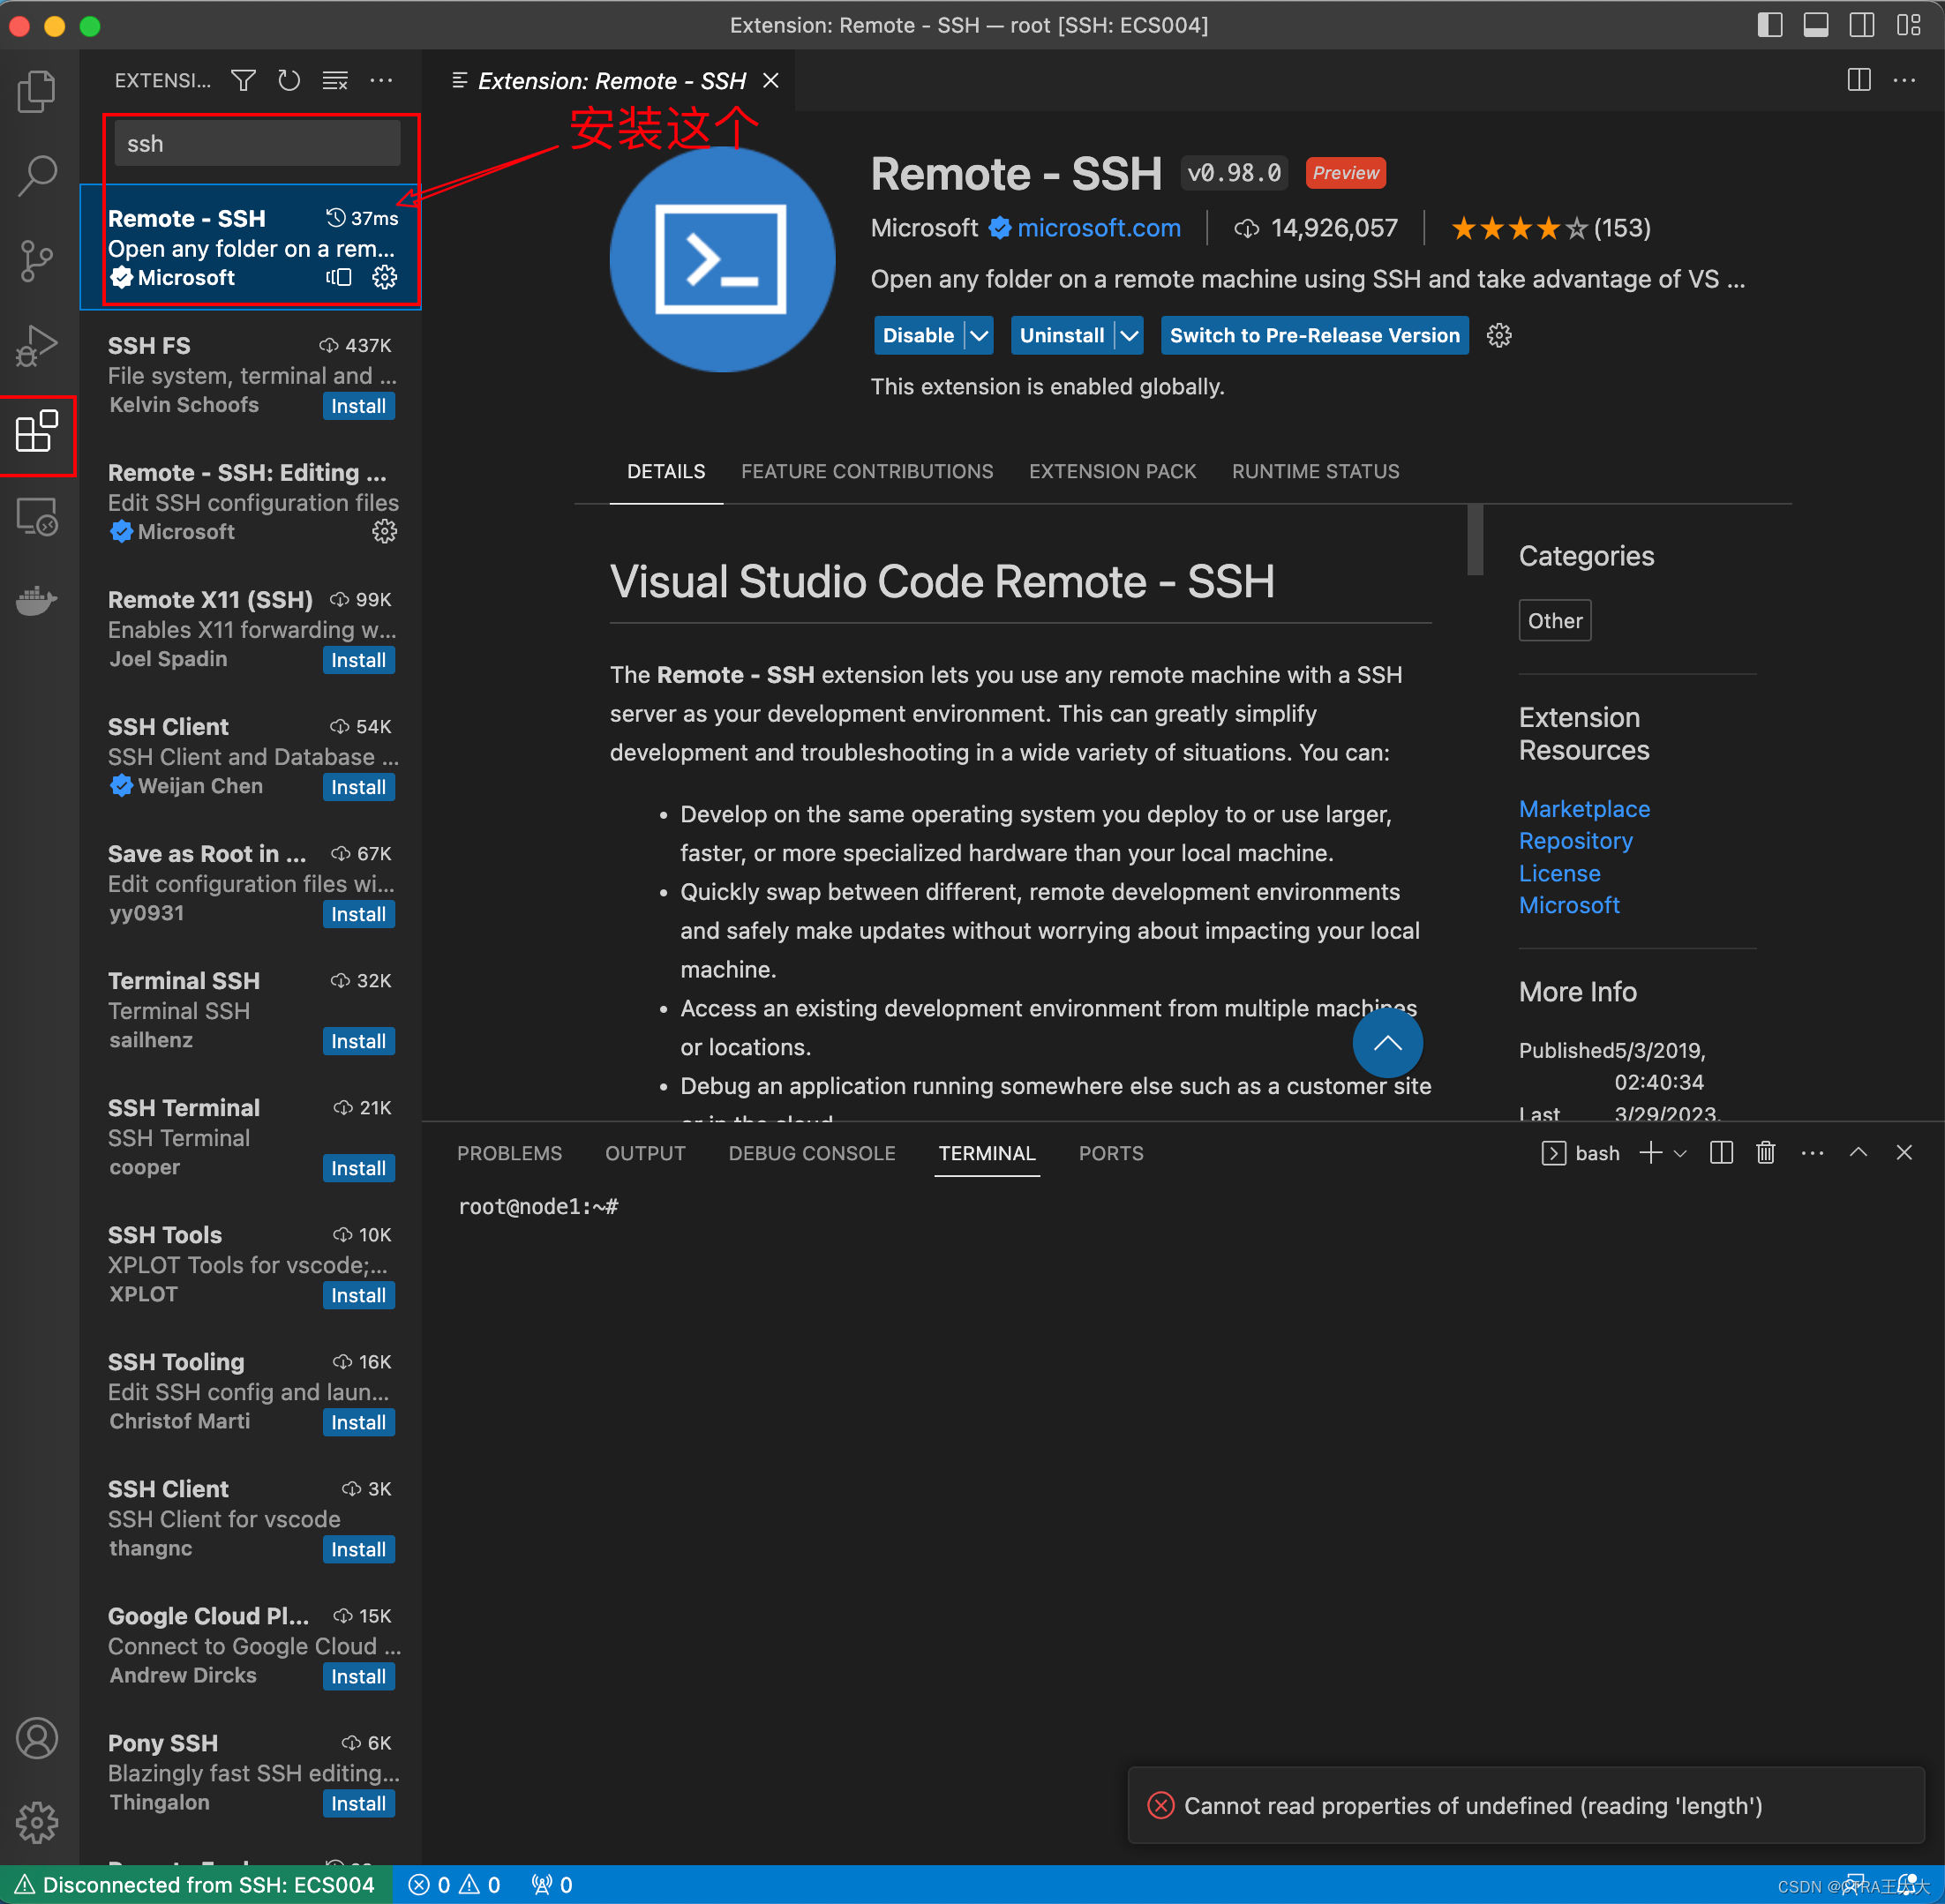Open OUTPUT panel tab
Screen dimensions: 1945x1904
click(645, 1153)
